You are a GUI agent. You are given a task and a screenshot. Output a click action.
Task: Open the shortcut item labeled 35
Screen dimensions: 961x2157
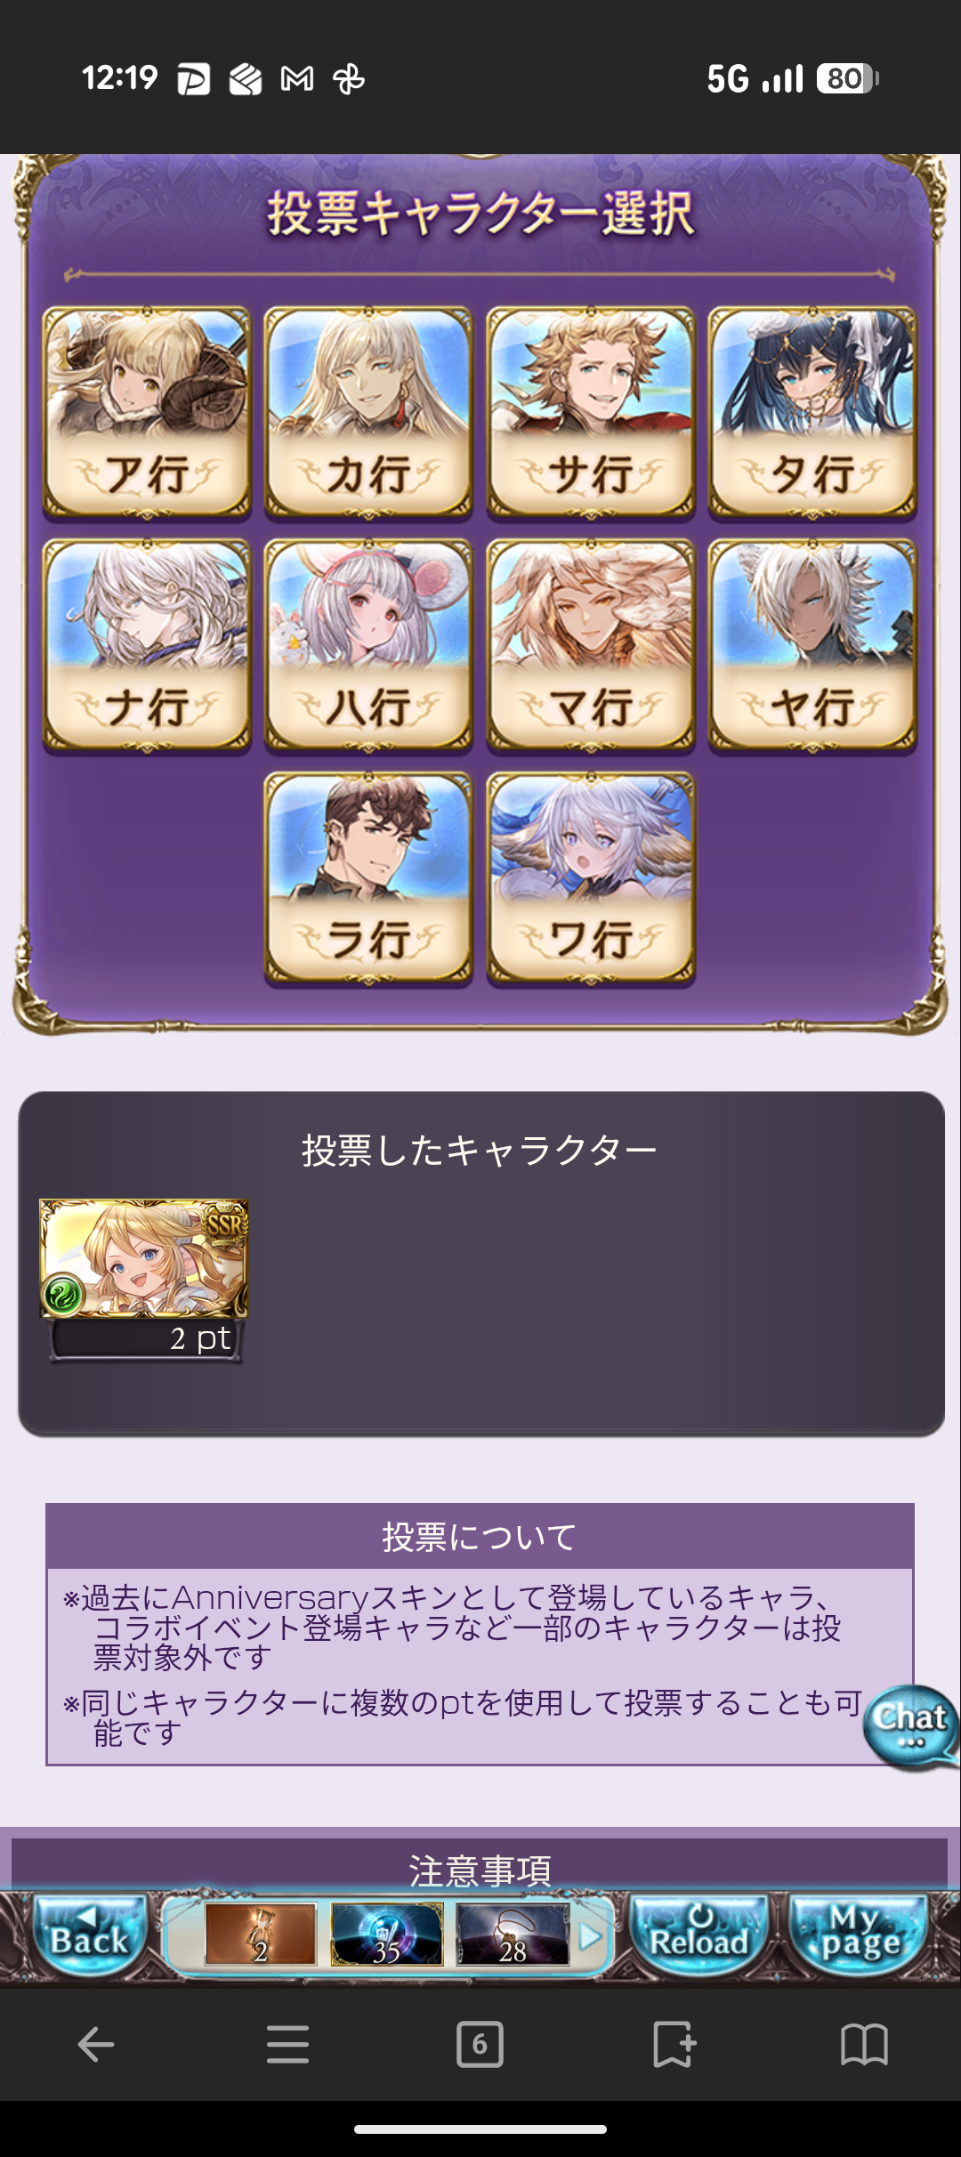click(x=387, y=1935)
